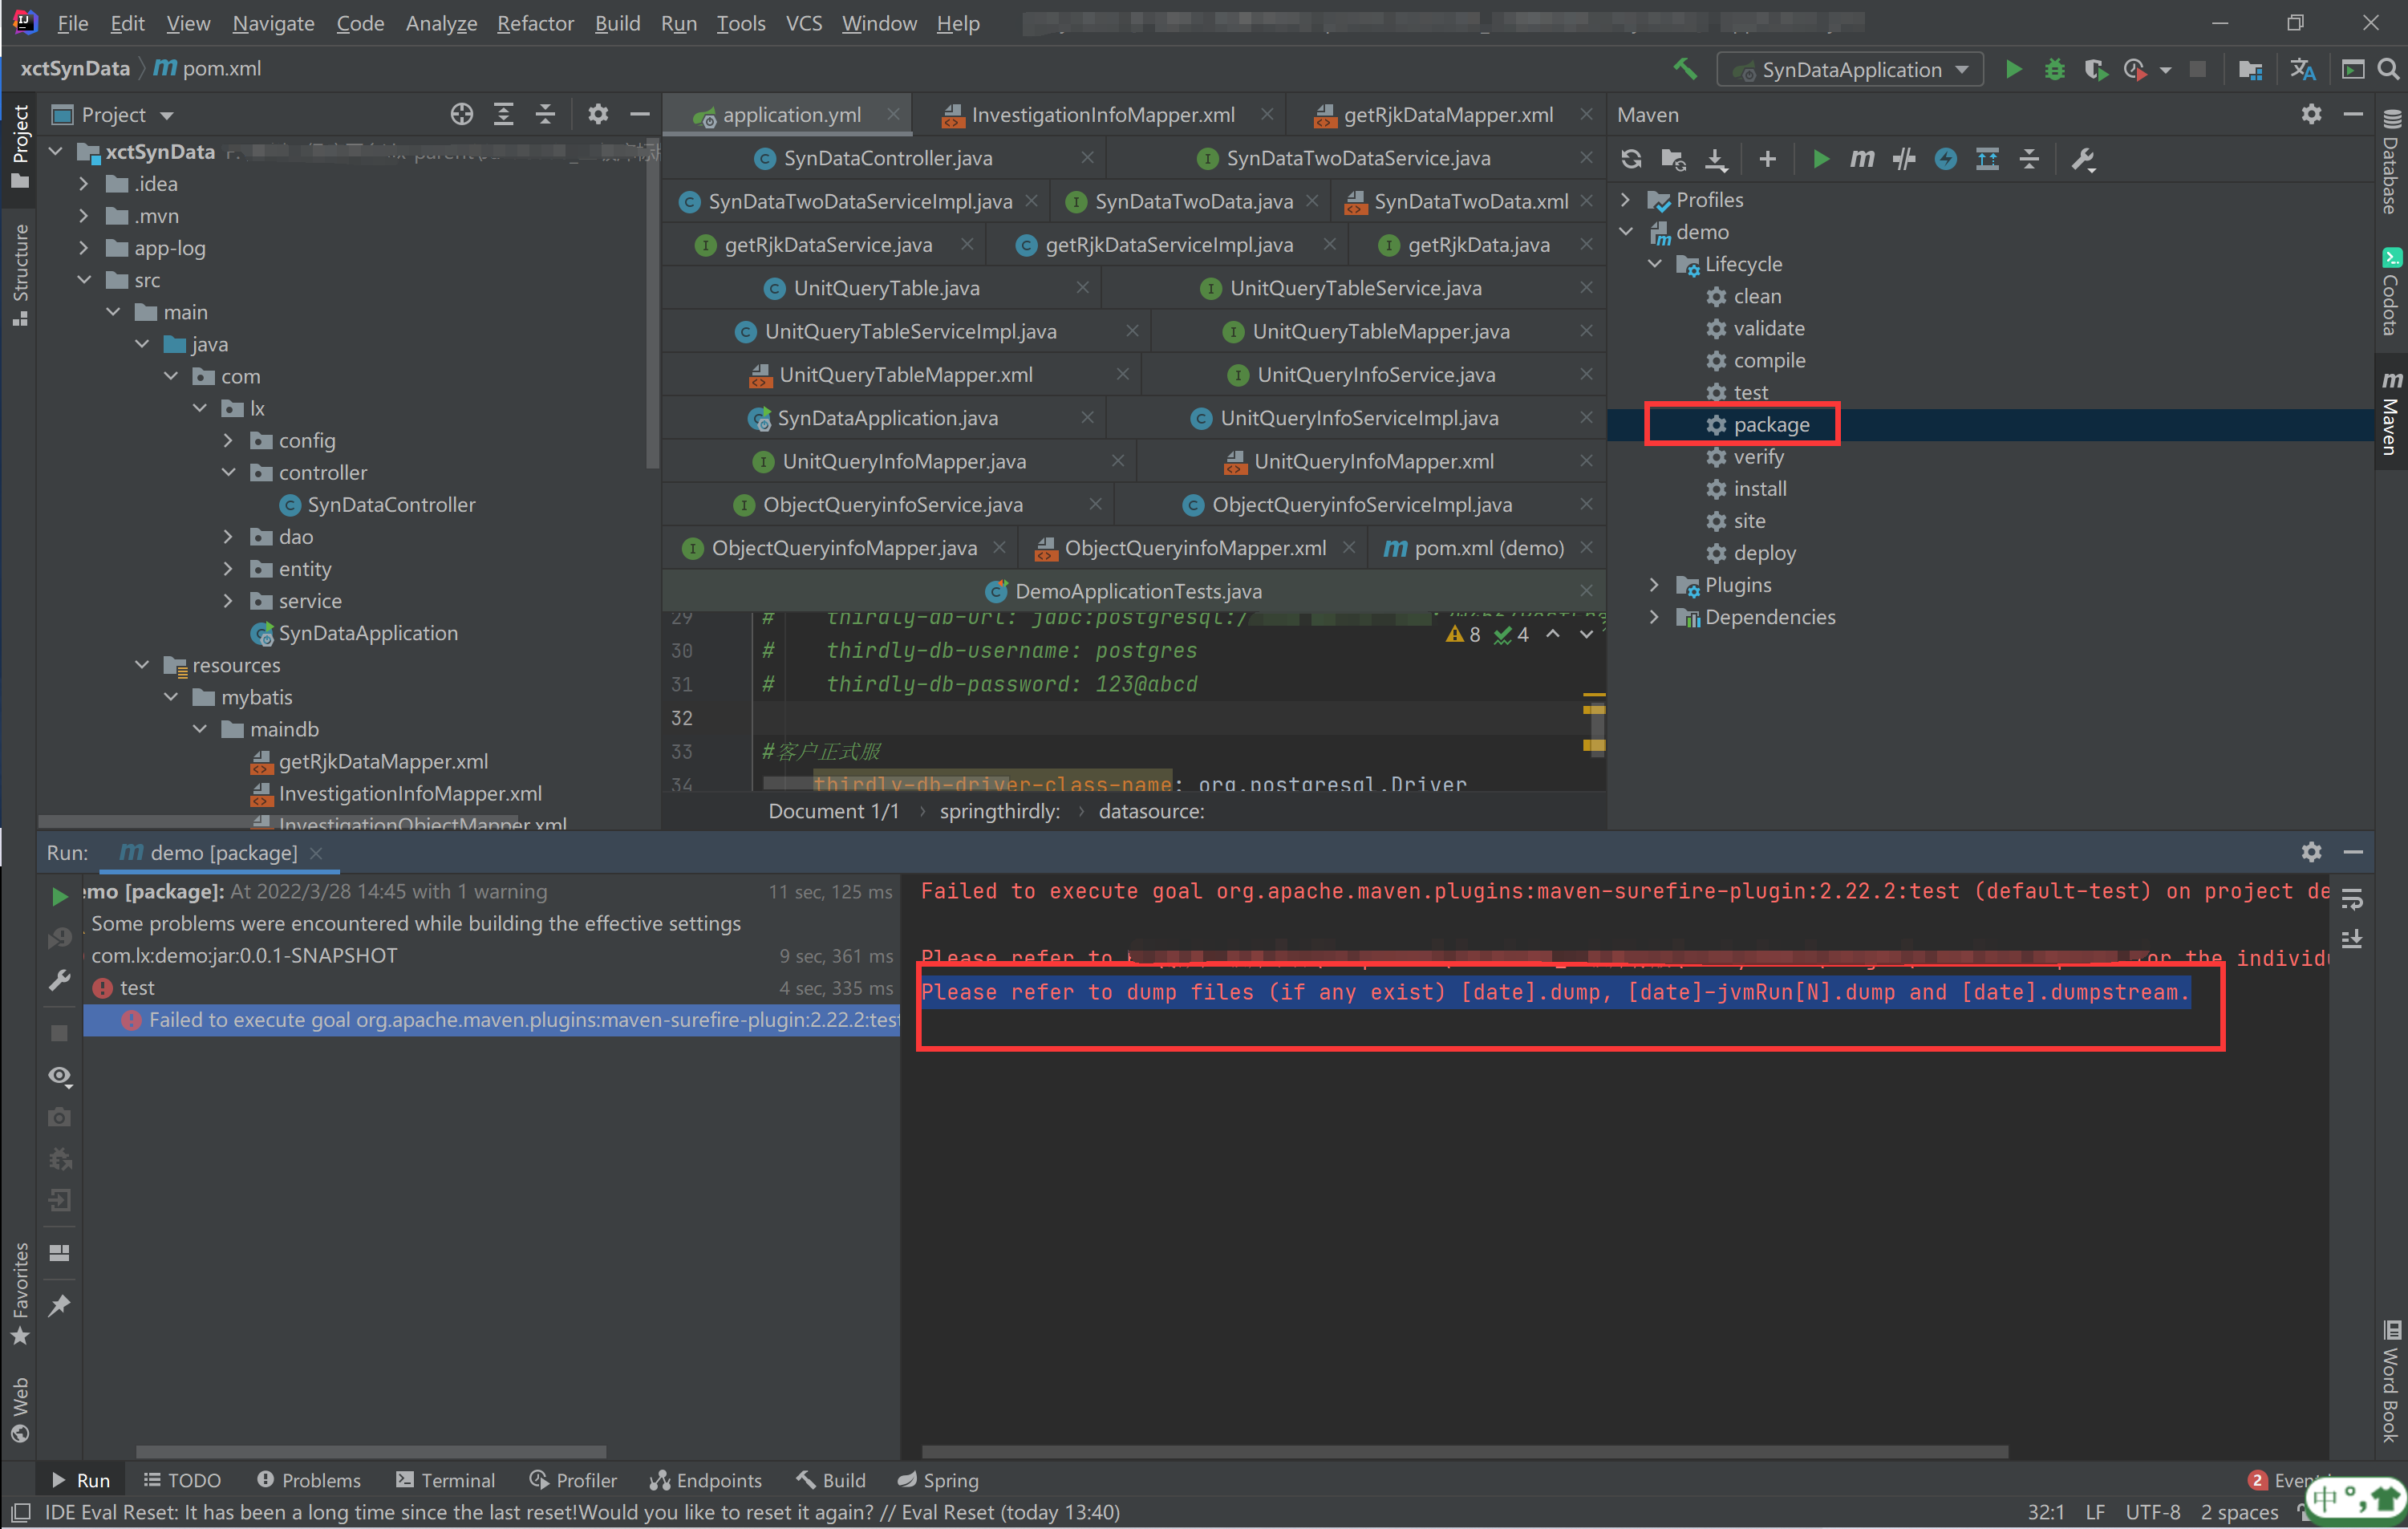Open Maven settings wrench icon
Viewport: 2408px width, 1529px height.
pos(2083,159)
